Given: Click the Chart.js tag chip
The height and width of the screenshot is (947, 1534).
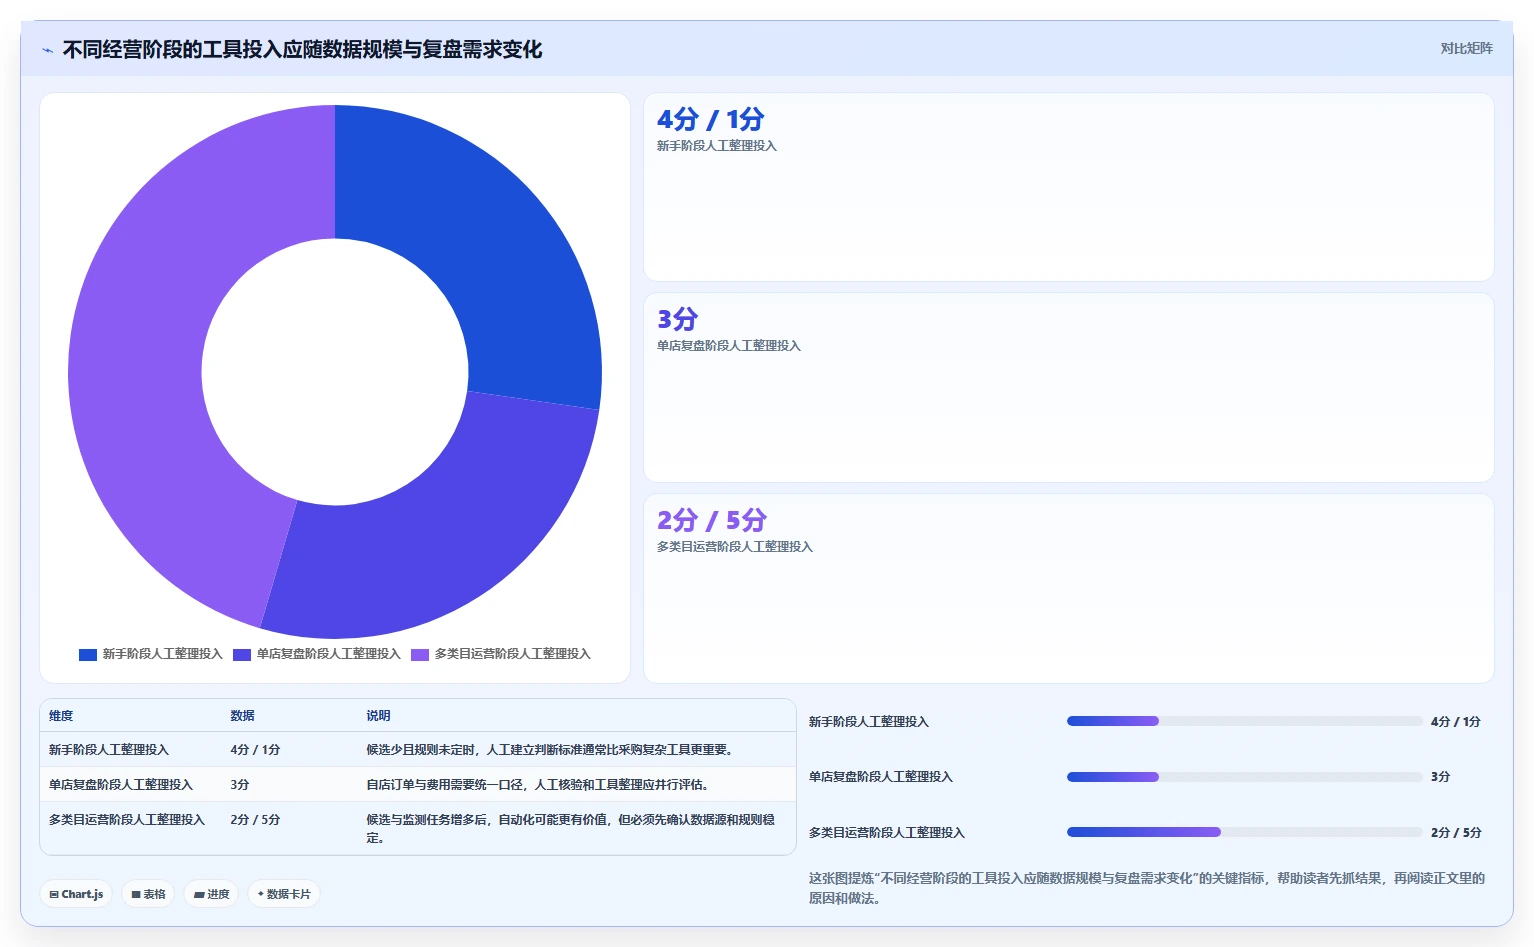Looking at the screenshot, I should pyautogui.click(x=76, y=894).
